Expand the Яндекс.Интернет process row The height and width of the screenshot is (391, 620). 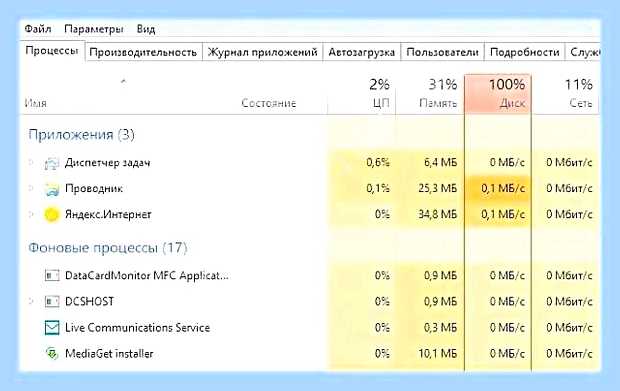(x=31, y=214)
